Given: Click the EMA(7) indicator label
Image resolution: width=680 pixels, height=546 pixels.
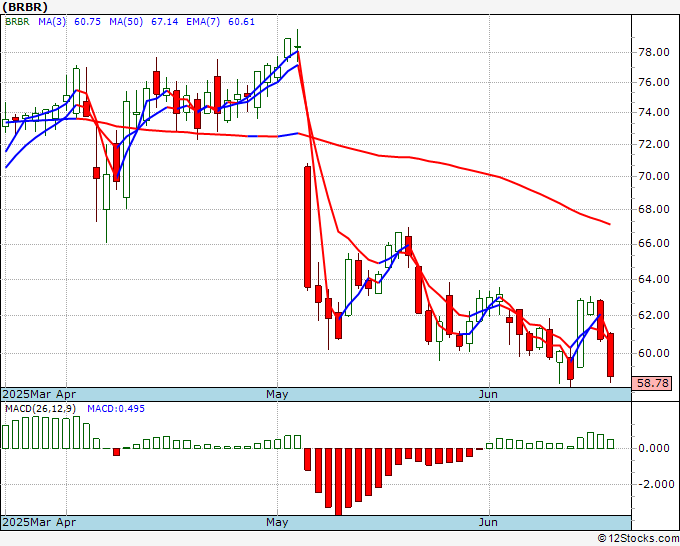Looking at the screenshot, I should tap(203, 22).
